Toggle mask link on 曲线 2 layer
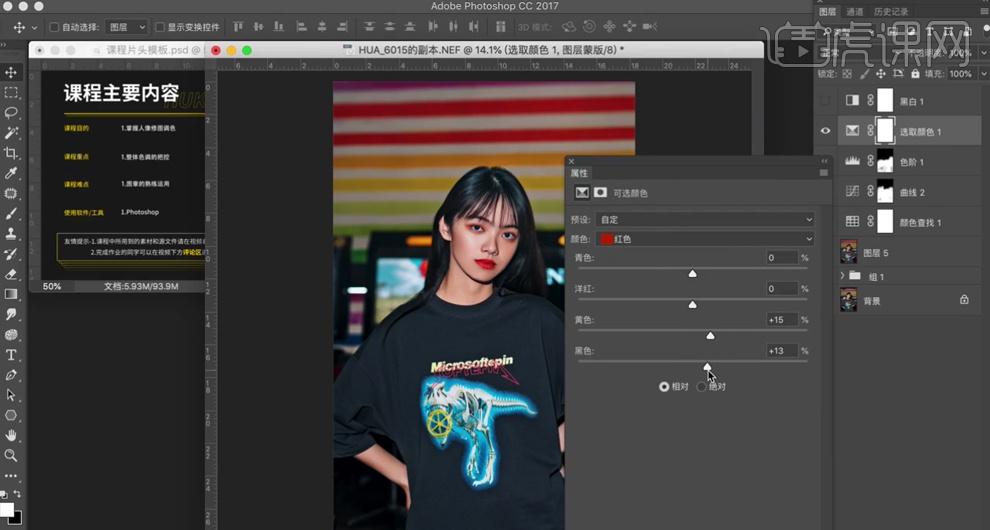The image size is (990, 530). click(871, 192)
